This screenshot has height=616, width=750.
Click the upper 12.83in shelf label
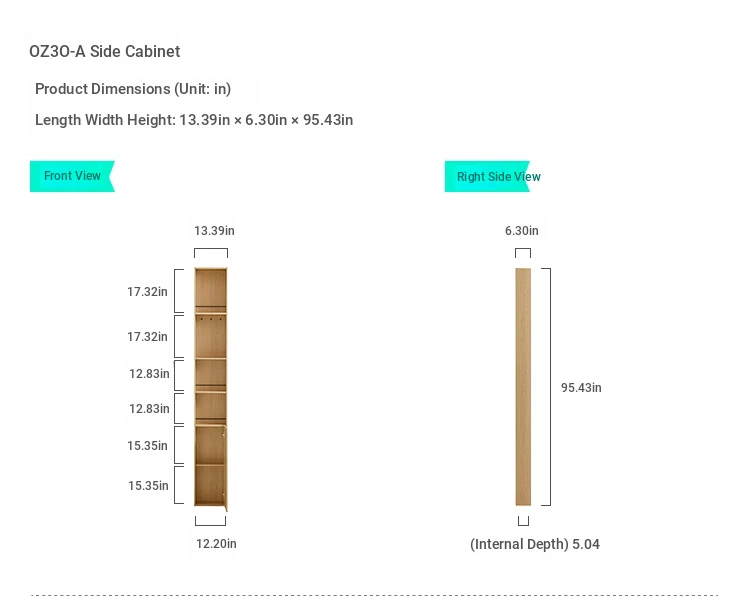(149, 374)
